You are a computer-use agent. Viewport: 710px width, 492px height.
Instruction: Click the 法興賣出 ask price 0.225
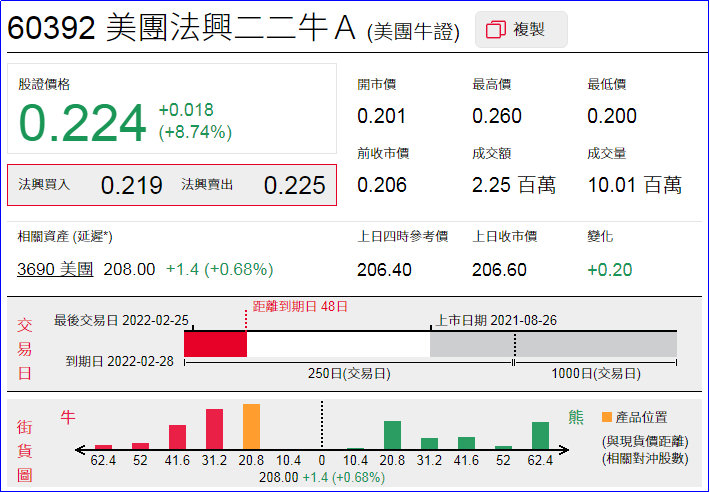[294, 185]
